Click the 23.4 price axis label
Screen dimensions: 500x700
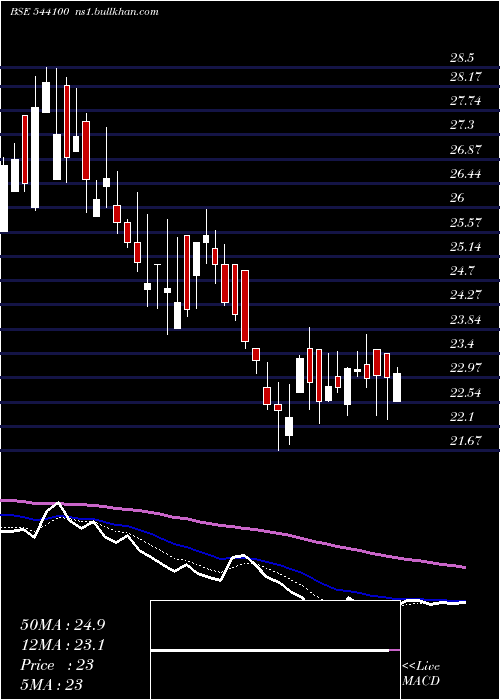[462, 344]
